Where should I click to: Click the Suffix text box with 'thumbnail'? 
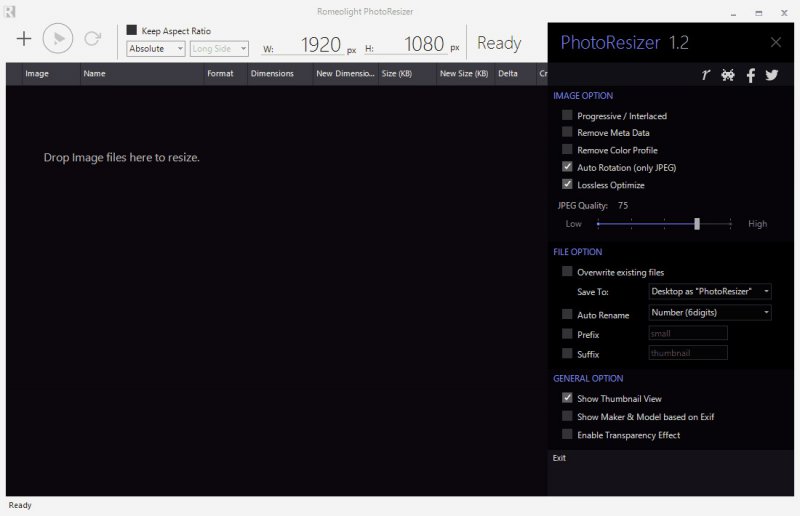[x=688, y=353]
